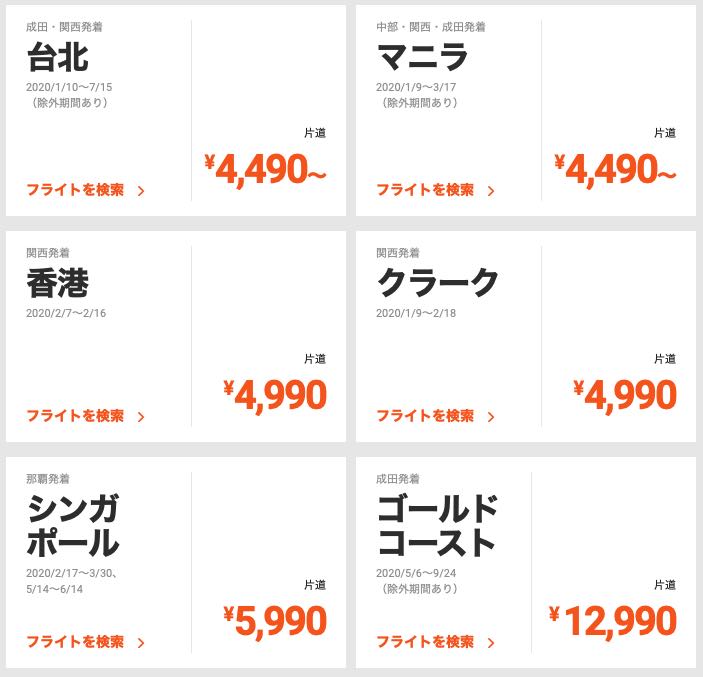Click the chevron arrow in the 台北 card
The image size is (703, 677).
(141, 191)
